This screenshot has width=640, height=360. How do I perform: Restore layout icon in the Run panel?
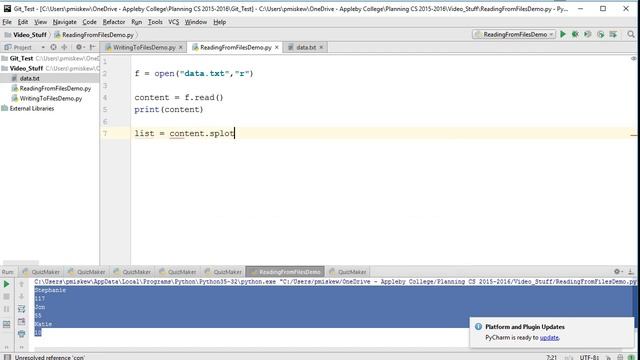click(x=7, y=324)
